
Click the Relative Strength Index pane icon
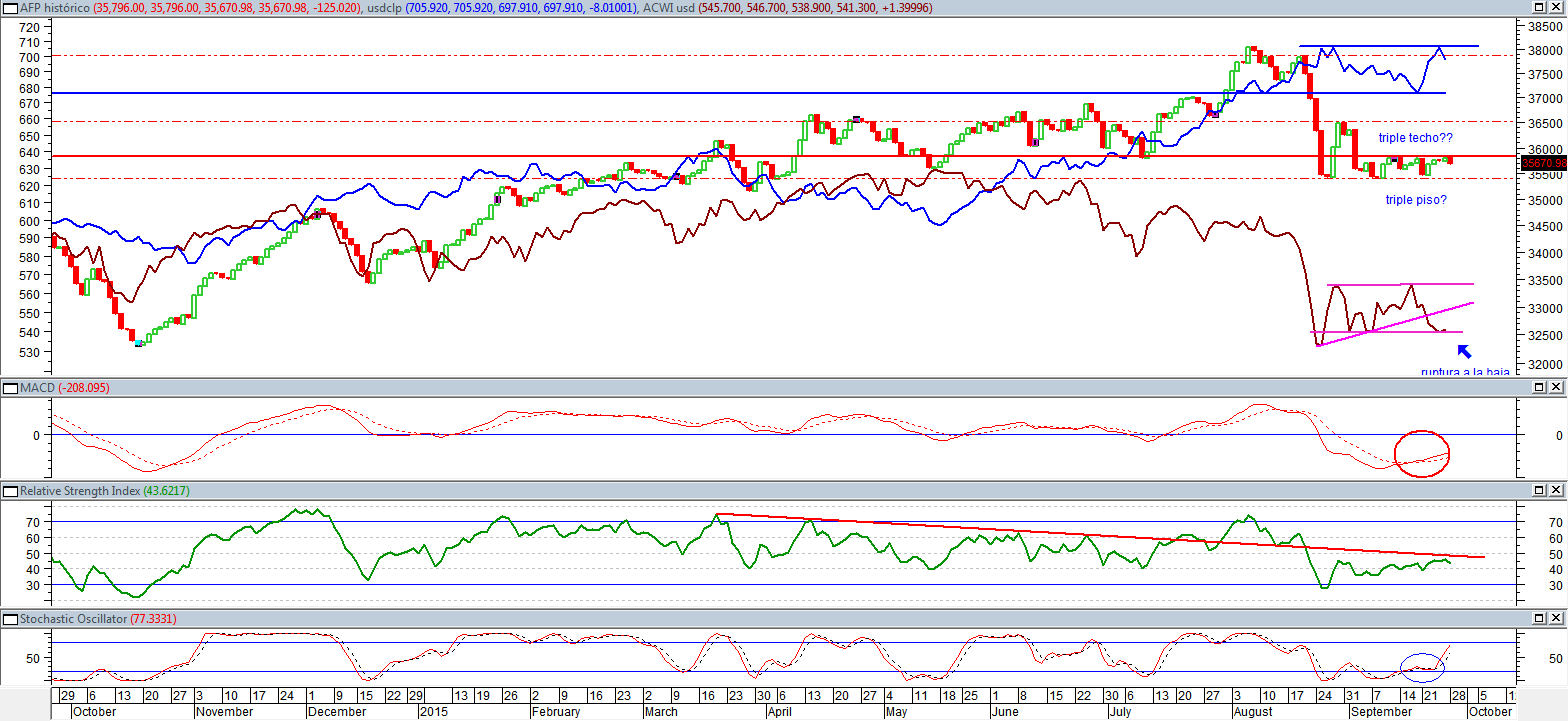pos(11,491)
